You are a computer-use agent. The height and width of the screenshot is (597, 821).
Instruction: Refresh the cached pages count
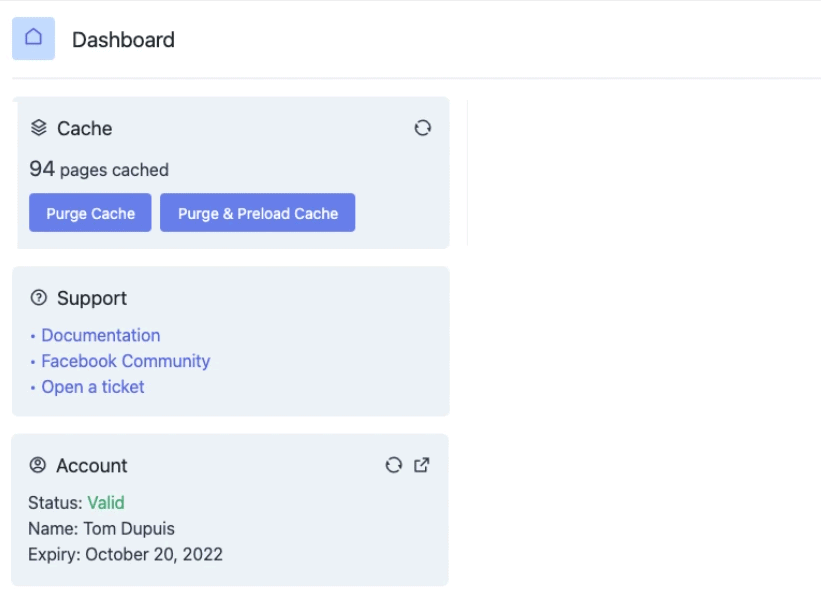[x=423, y=128]
